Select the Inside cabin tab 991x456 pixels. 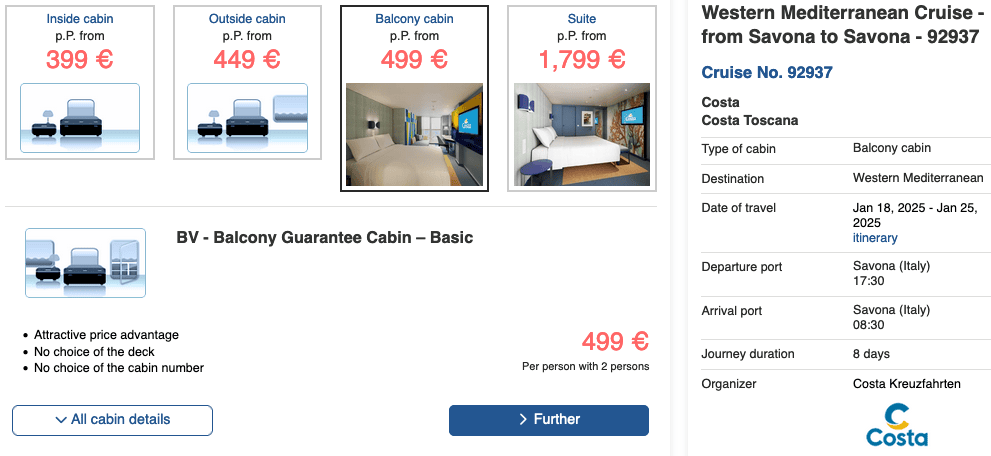pyautogui.click(x=80, y=19)
